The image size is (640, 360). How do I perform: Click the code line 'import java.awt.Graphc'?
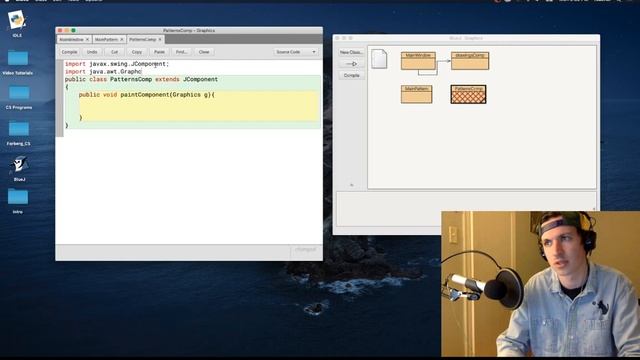coord(103,72)
